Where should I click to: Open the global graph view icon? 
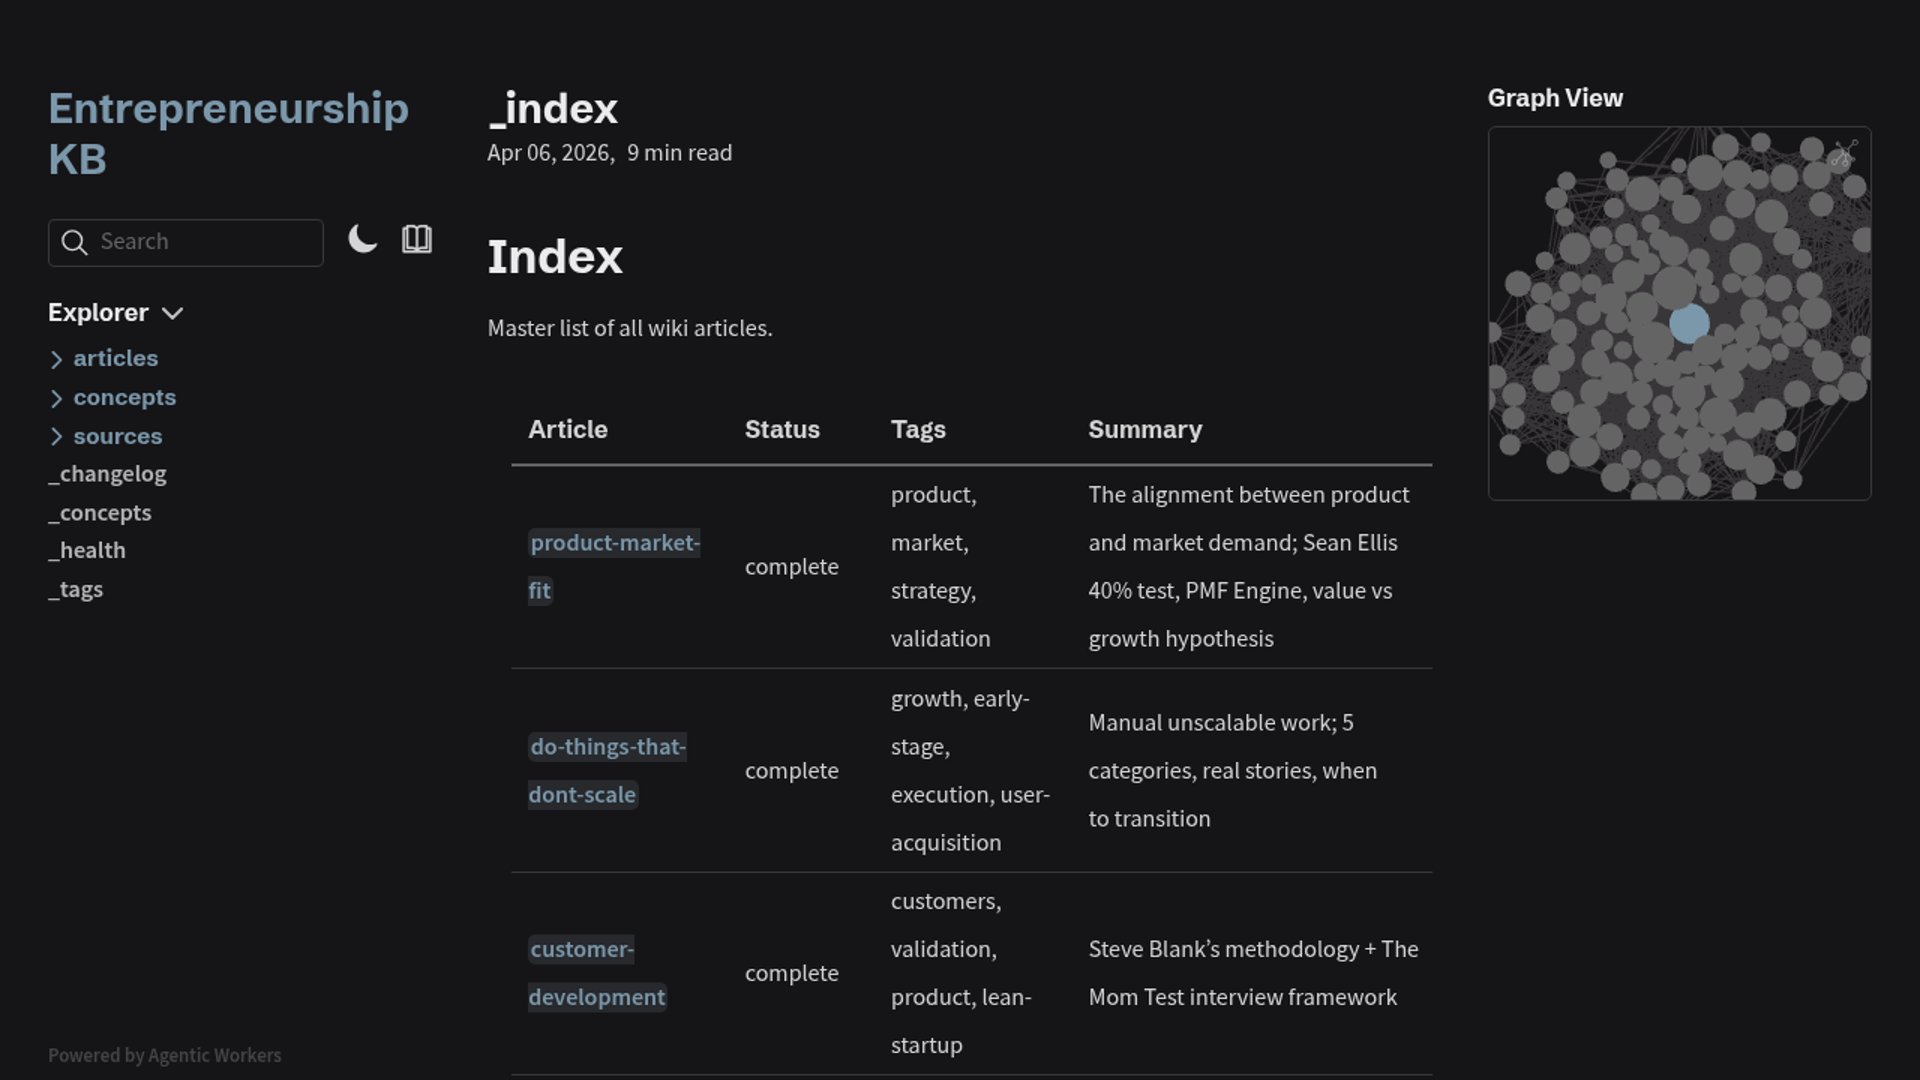1843,154
